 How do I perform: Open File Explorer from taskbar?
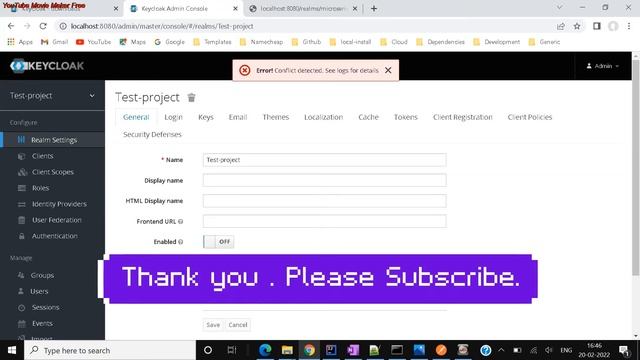point(287,350)
